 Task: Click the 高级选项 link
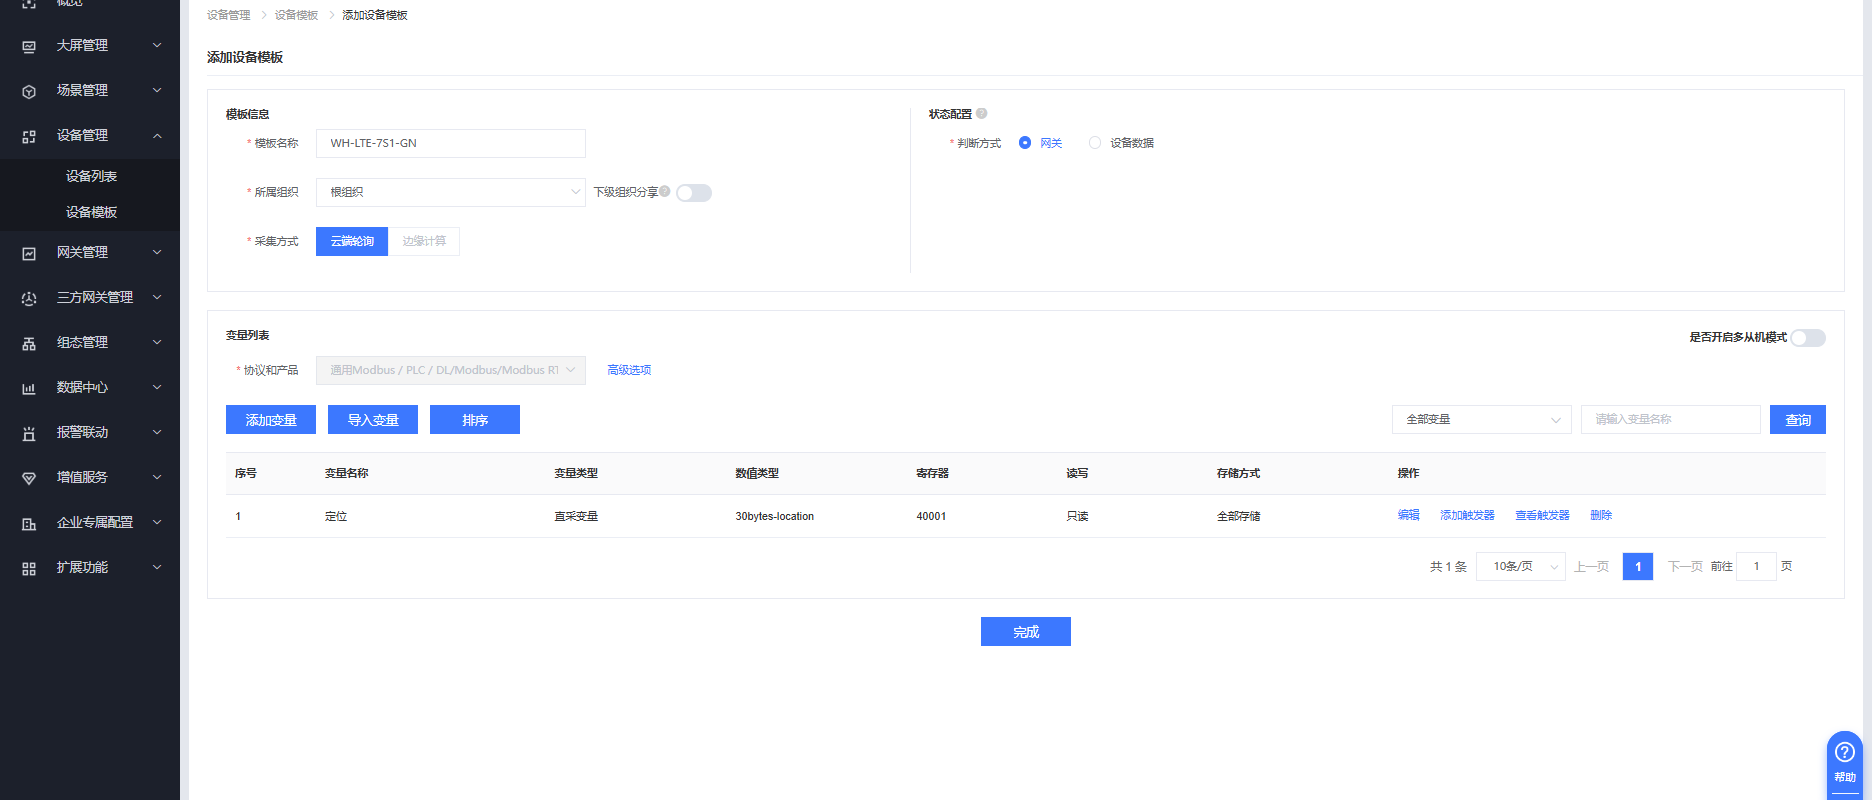[x=629, y=370]
